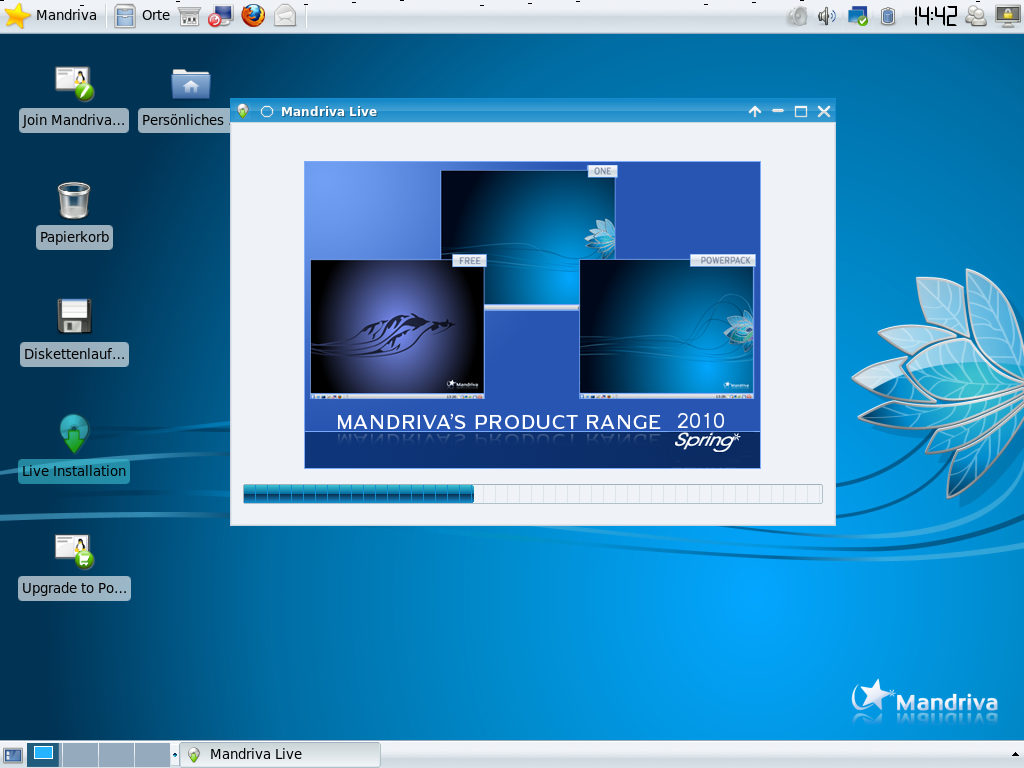Select the Mandriva Live taskbar entry
The width and height of the screenshot is (1024, 768).
pos(280,754)
